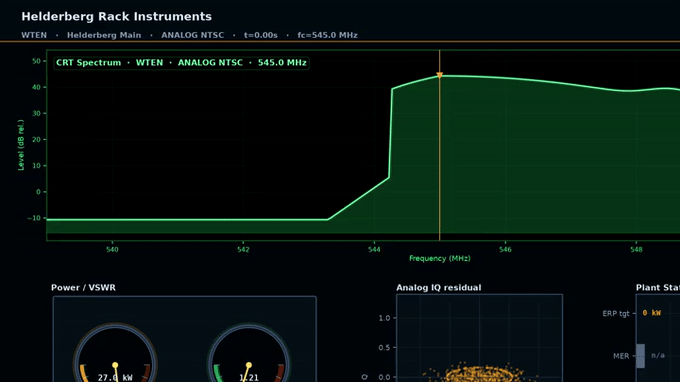Click the 'fc=545.0 MHz' center frequency readout
This screenshot has width=680, height=382.
click(327, 35)
